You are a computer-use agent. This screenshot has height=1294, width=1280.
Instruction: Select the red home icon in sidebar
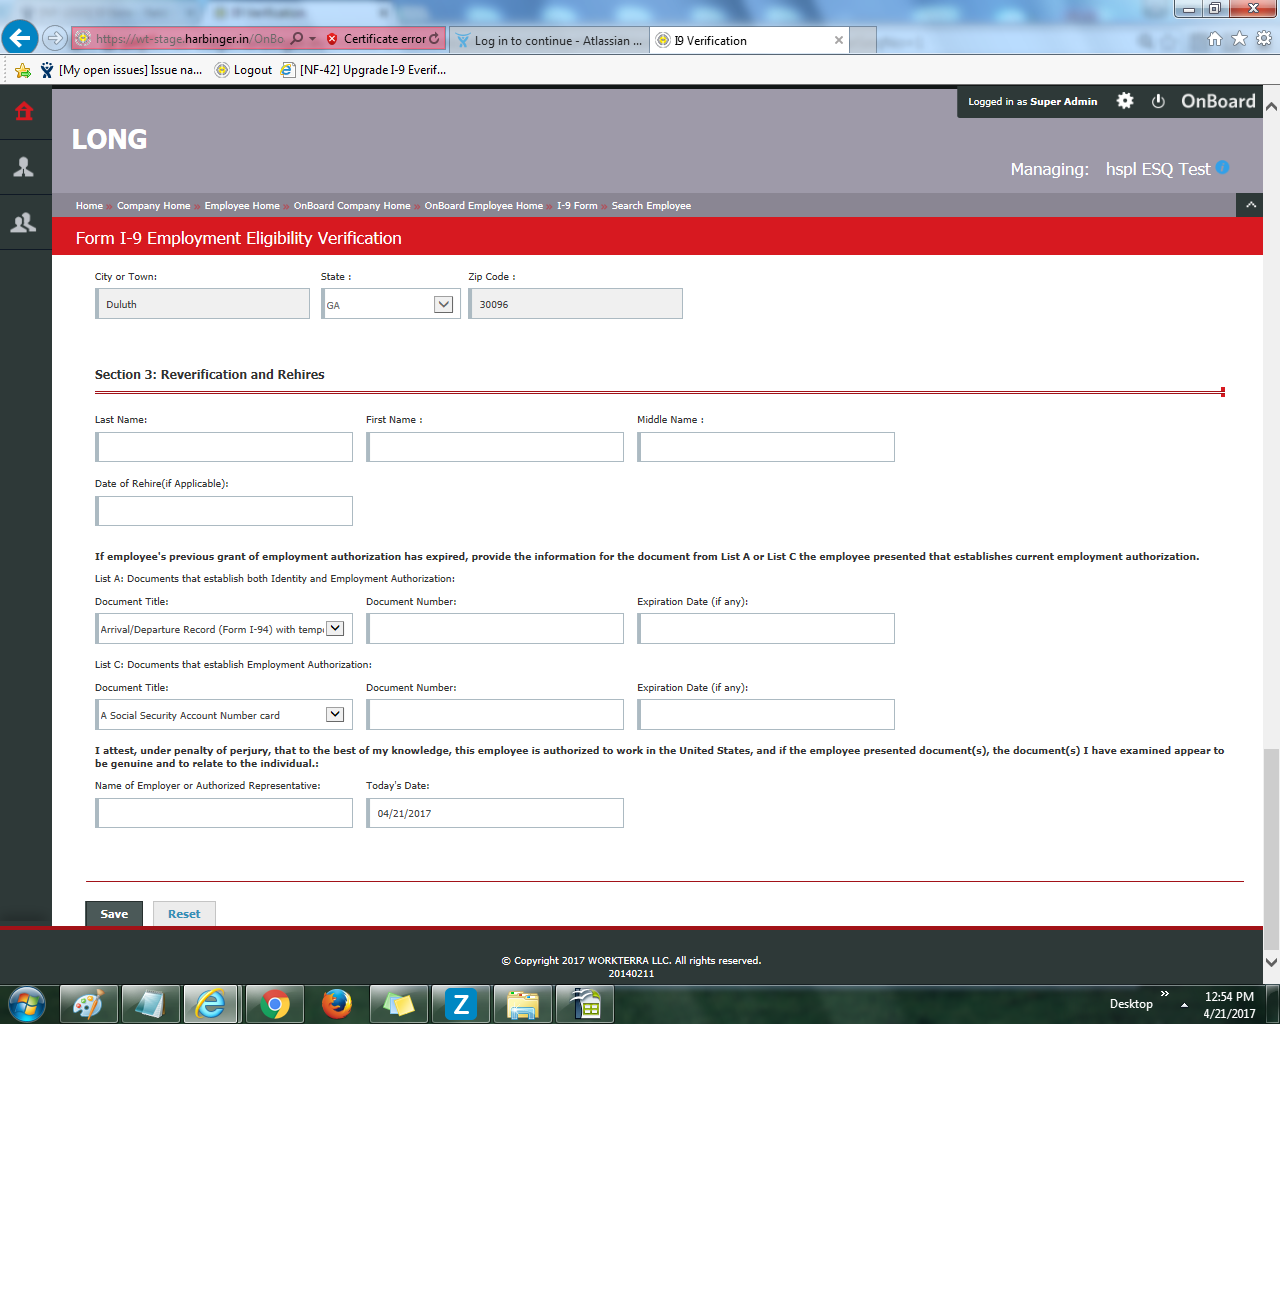(25, 111)
